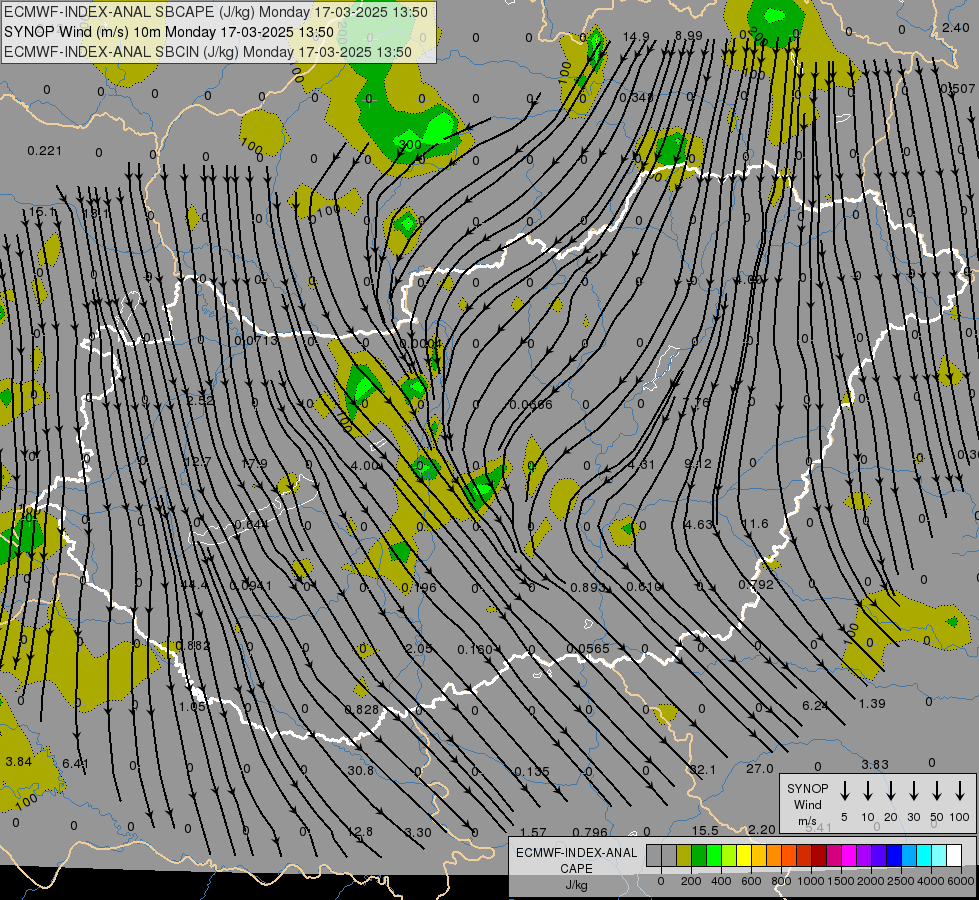Select the dark green swatch in CAPE legend
Screen dimensions: 979x900
pyautogui.click(x=699, y=855)
